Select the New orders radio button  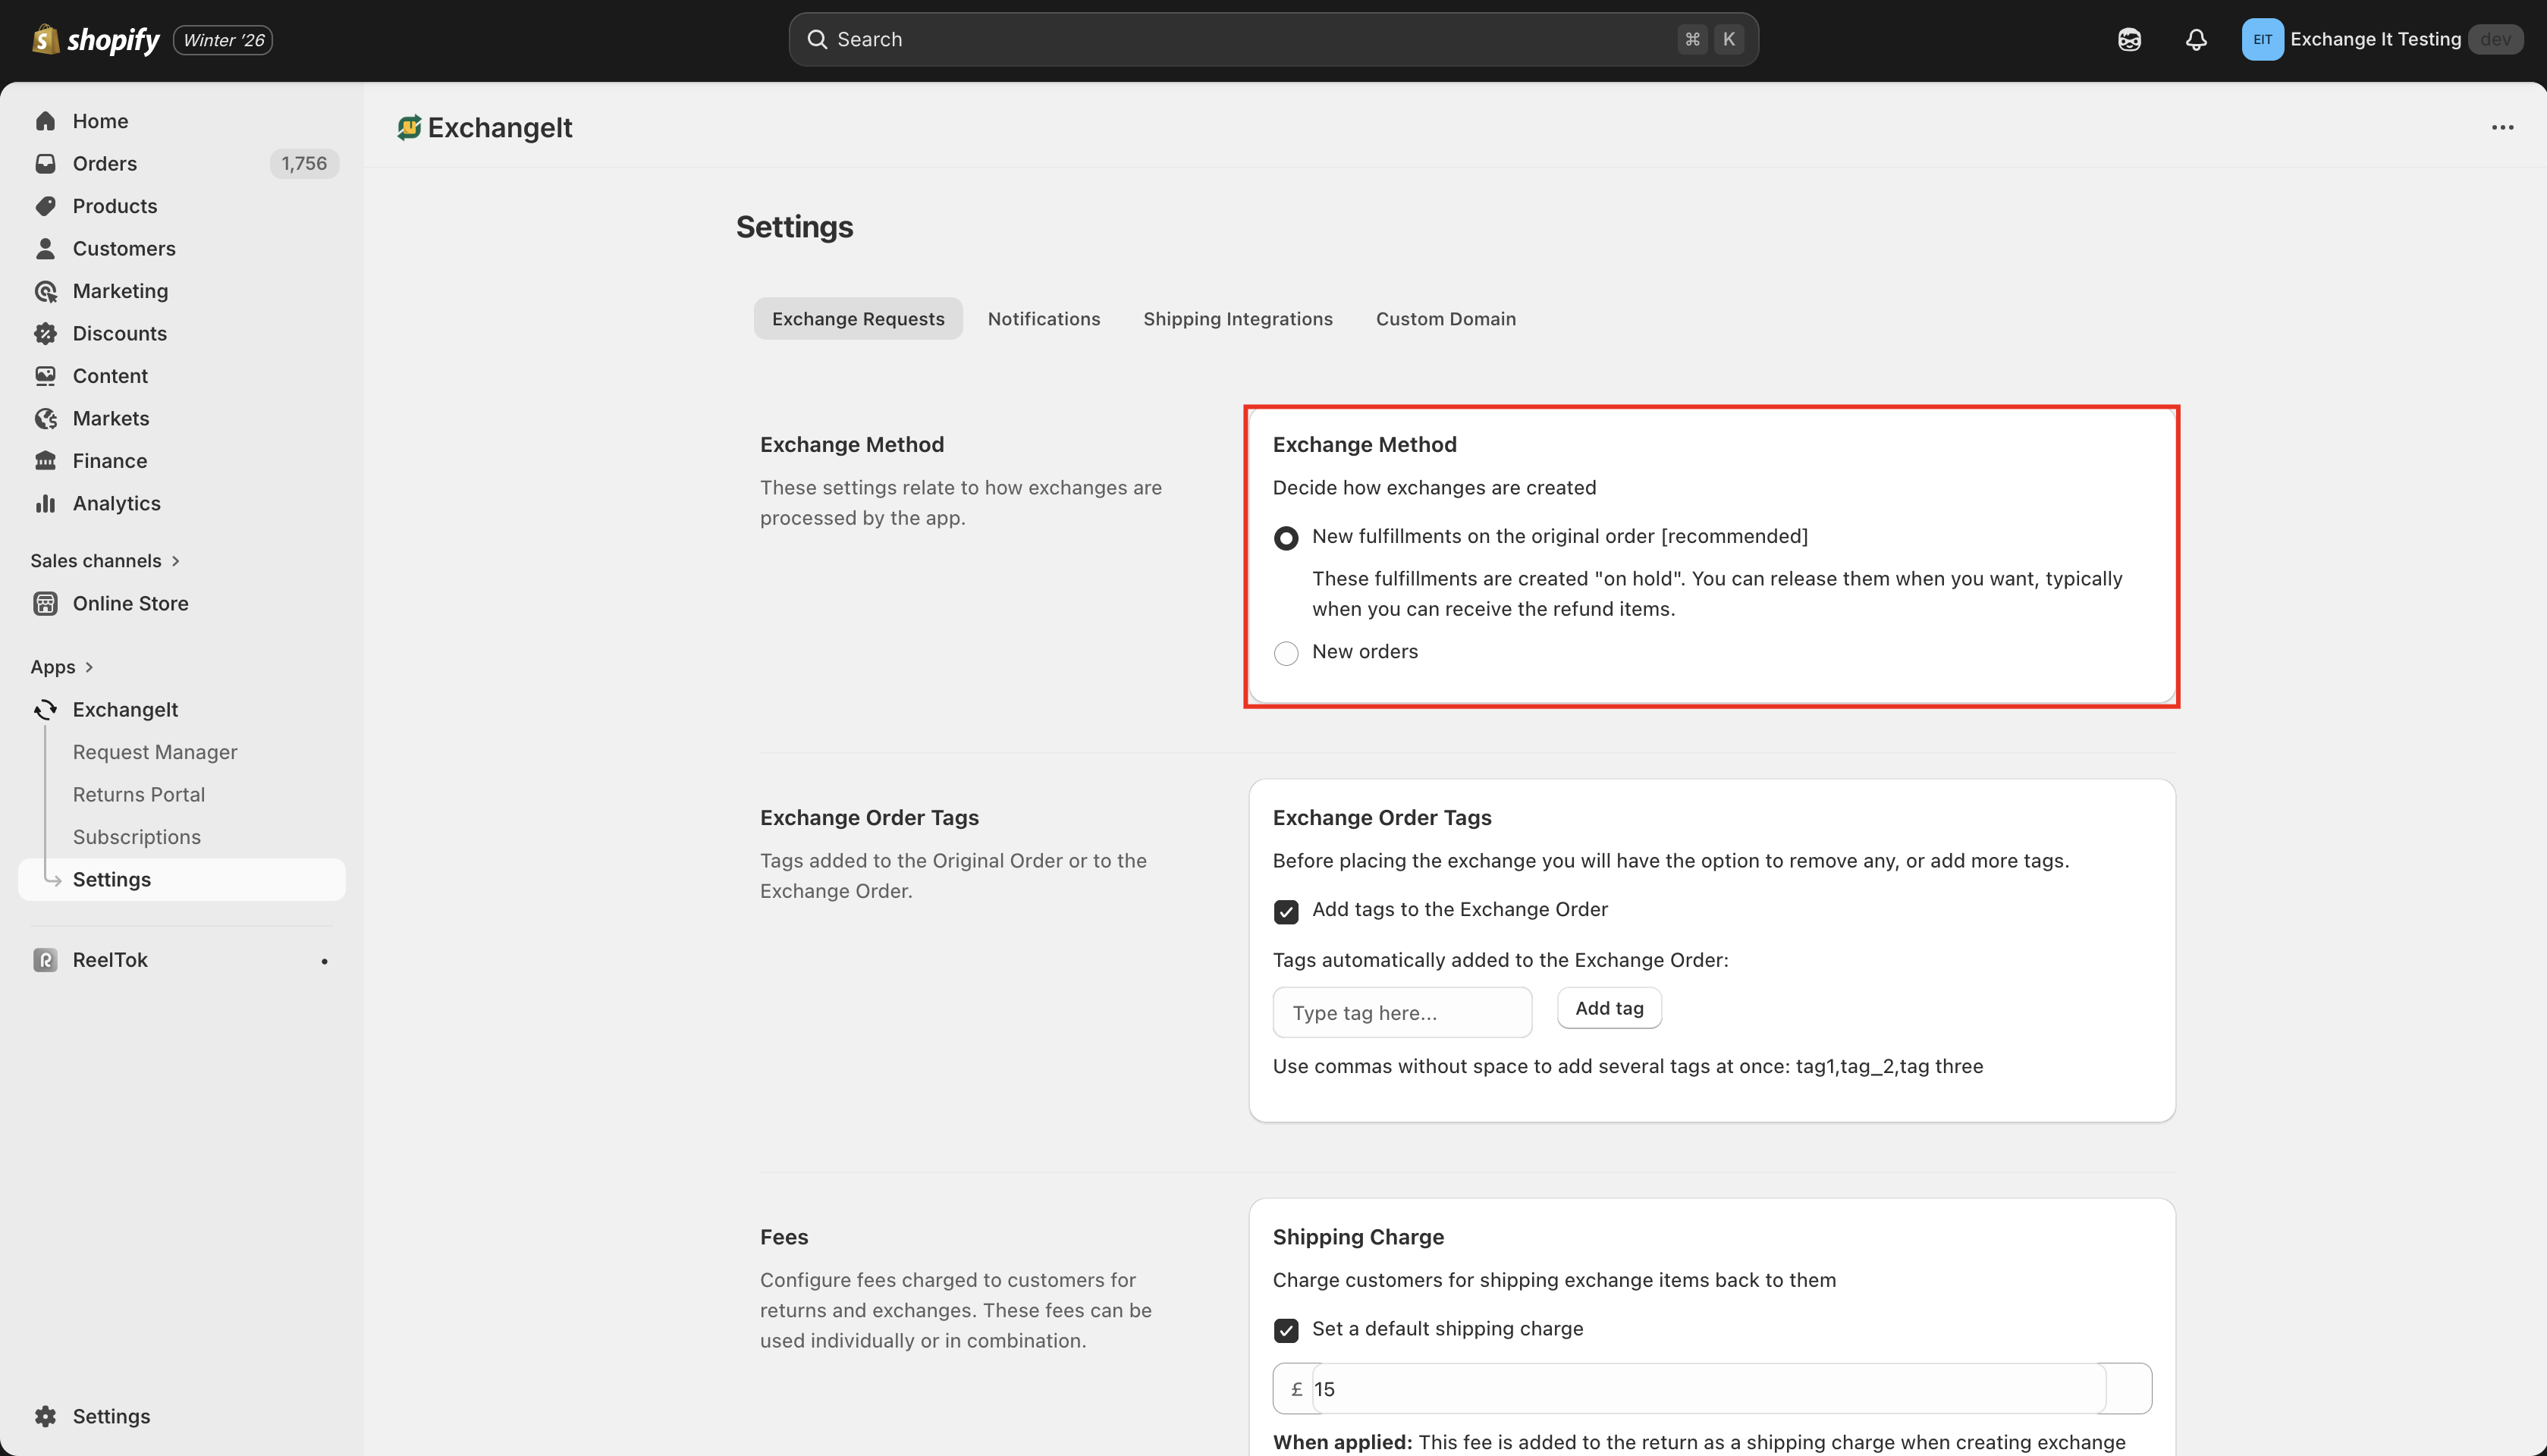pyautogui.click(x=1286, y=653)
